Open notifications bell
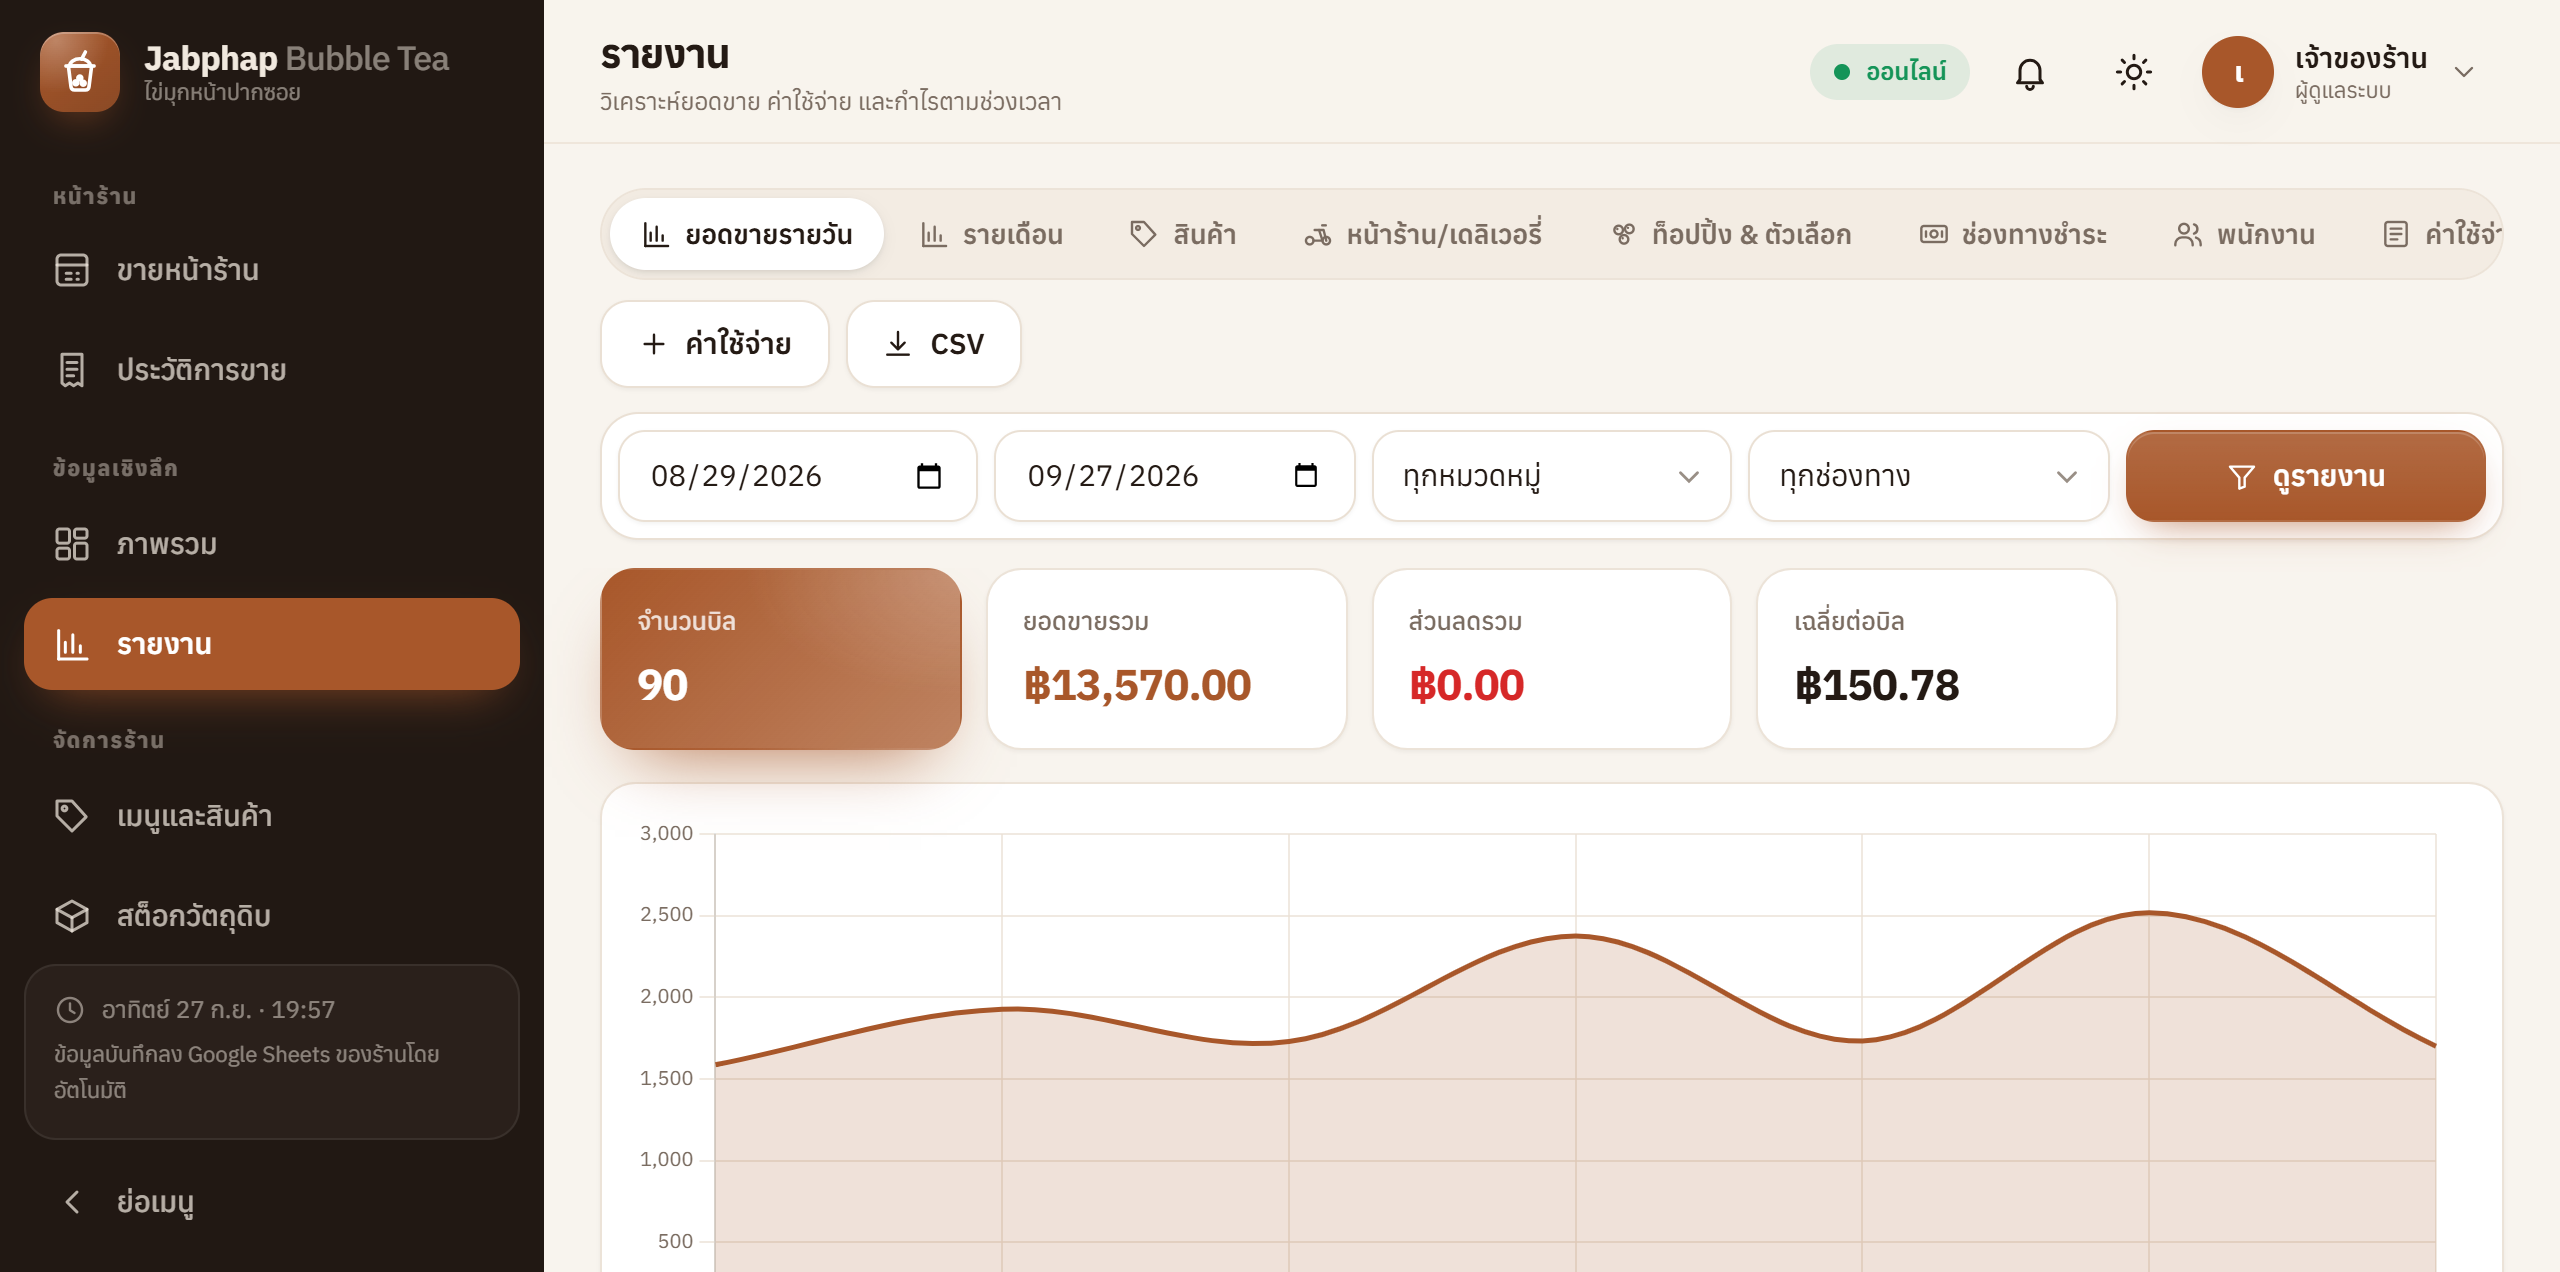The width and height of the screenshot is (2560, 1272). [2029, 72]
